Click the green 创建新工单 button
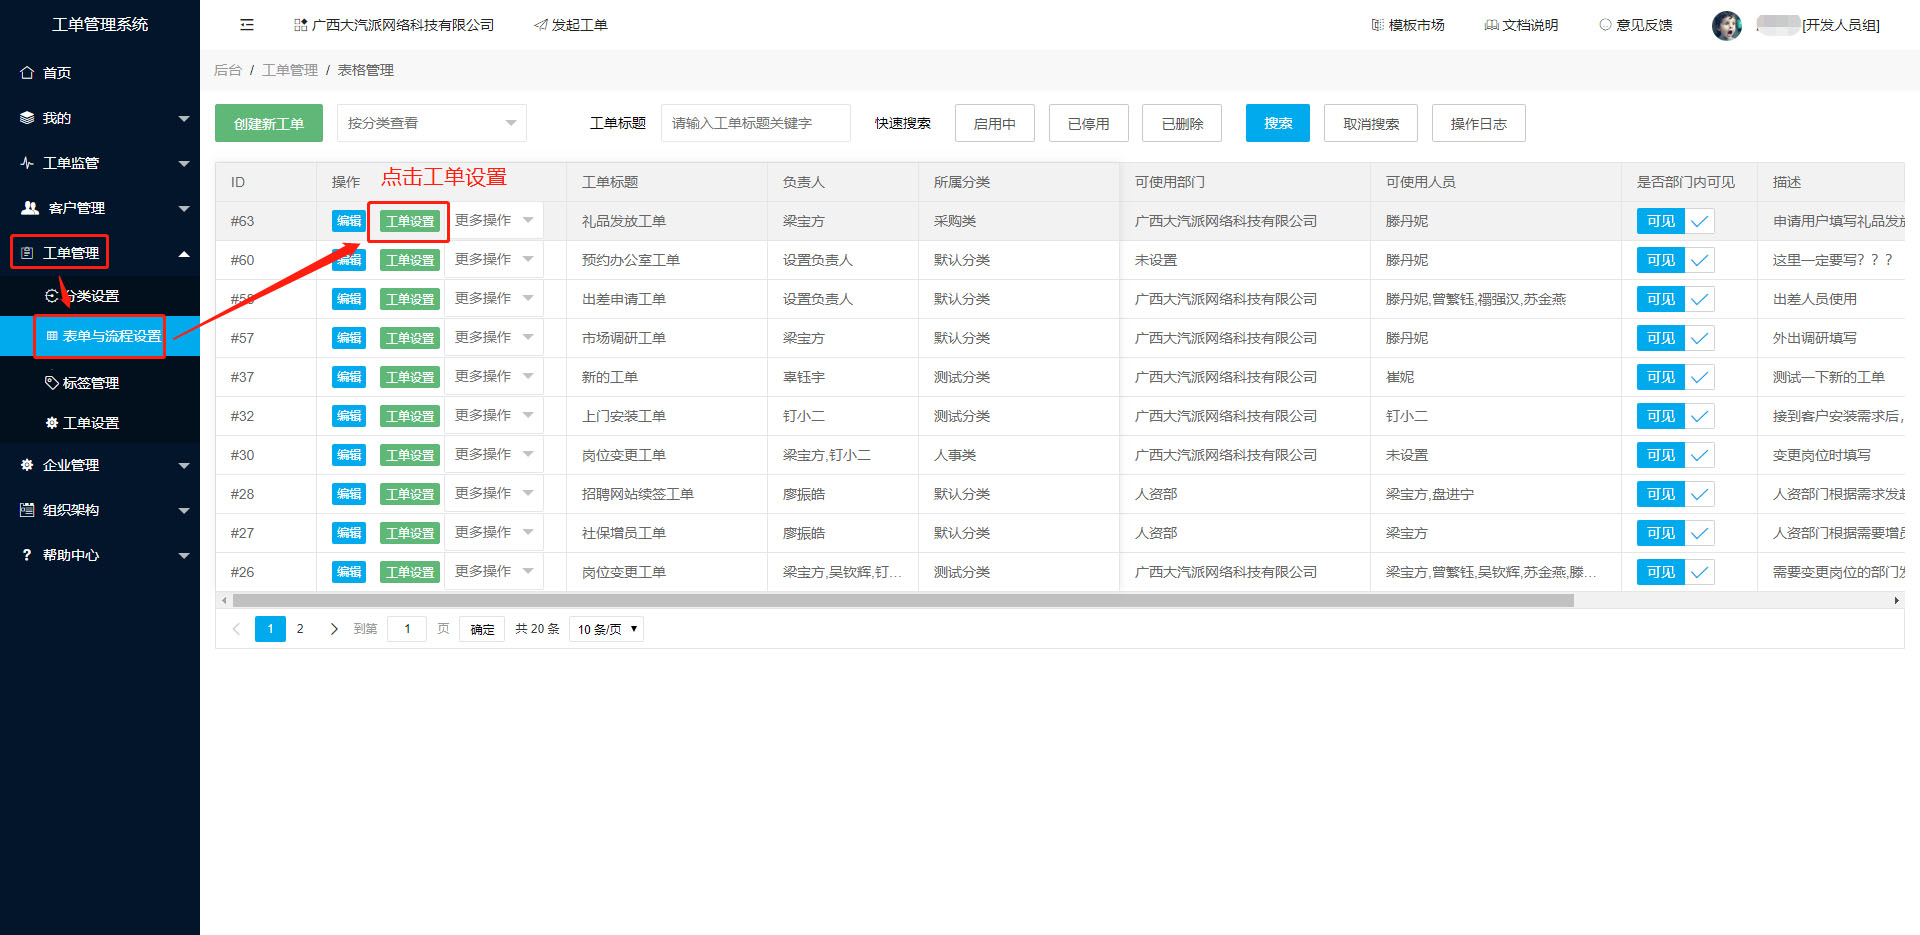The image size is (1920, 935). [269, 123]
